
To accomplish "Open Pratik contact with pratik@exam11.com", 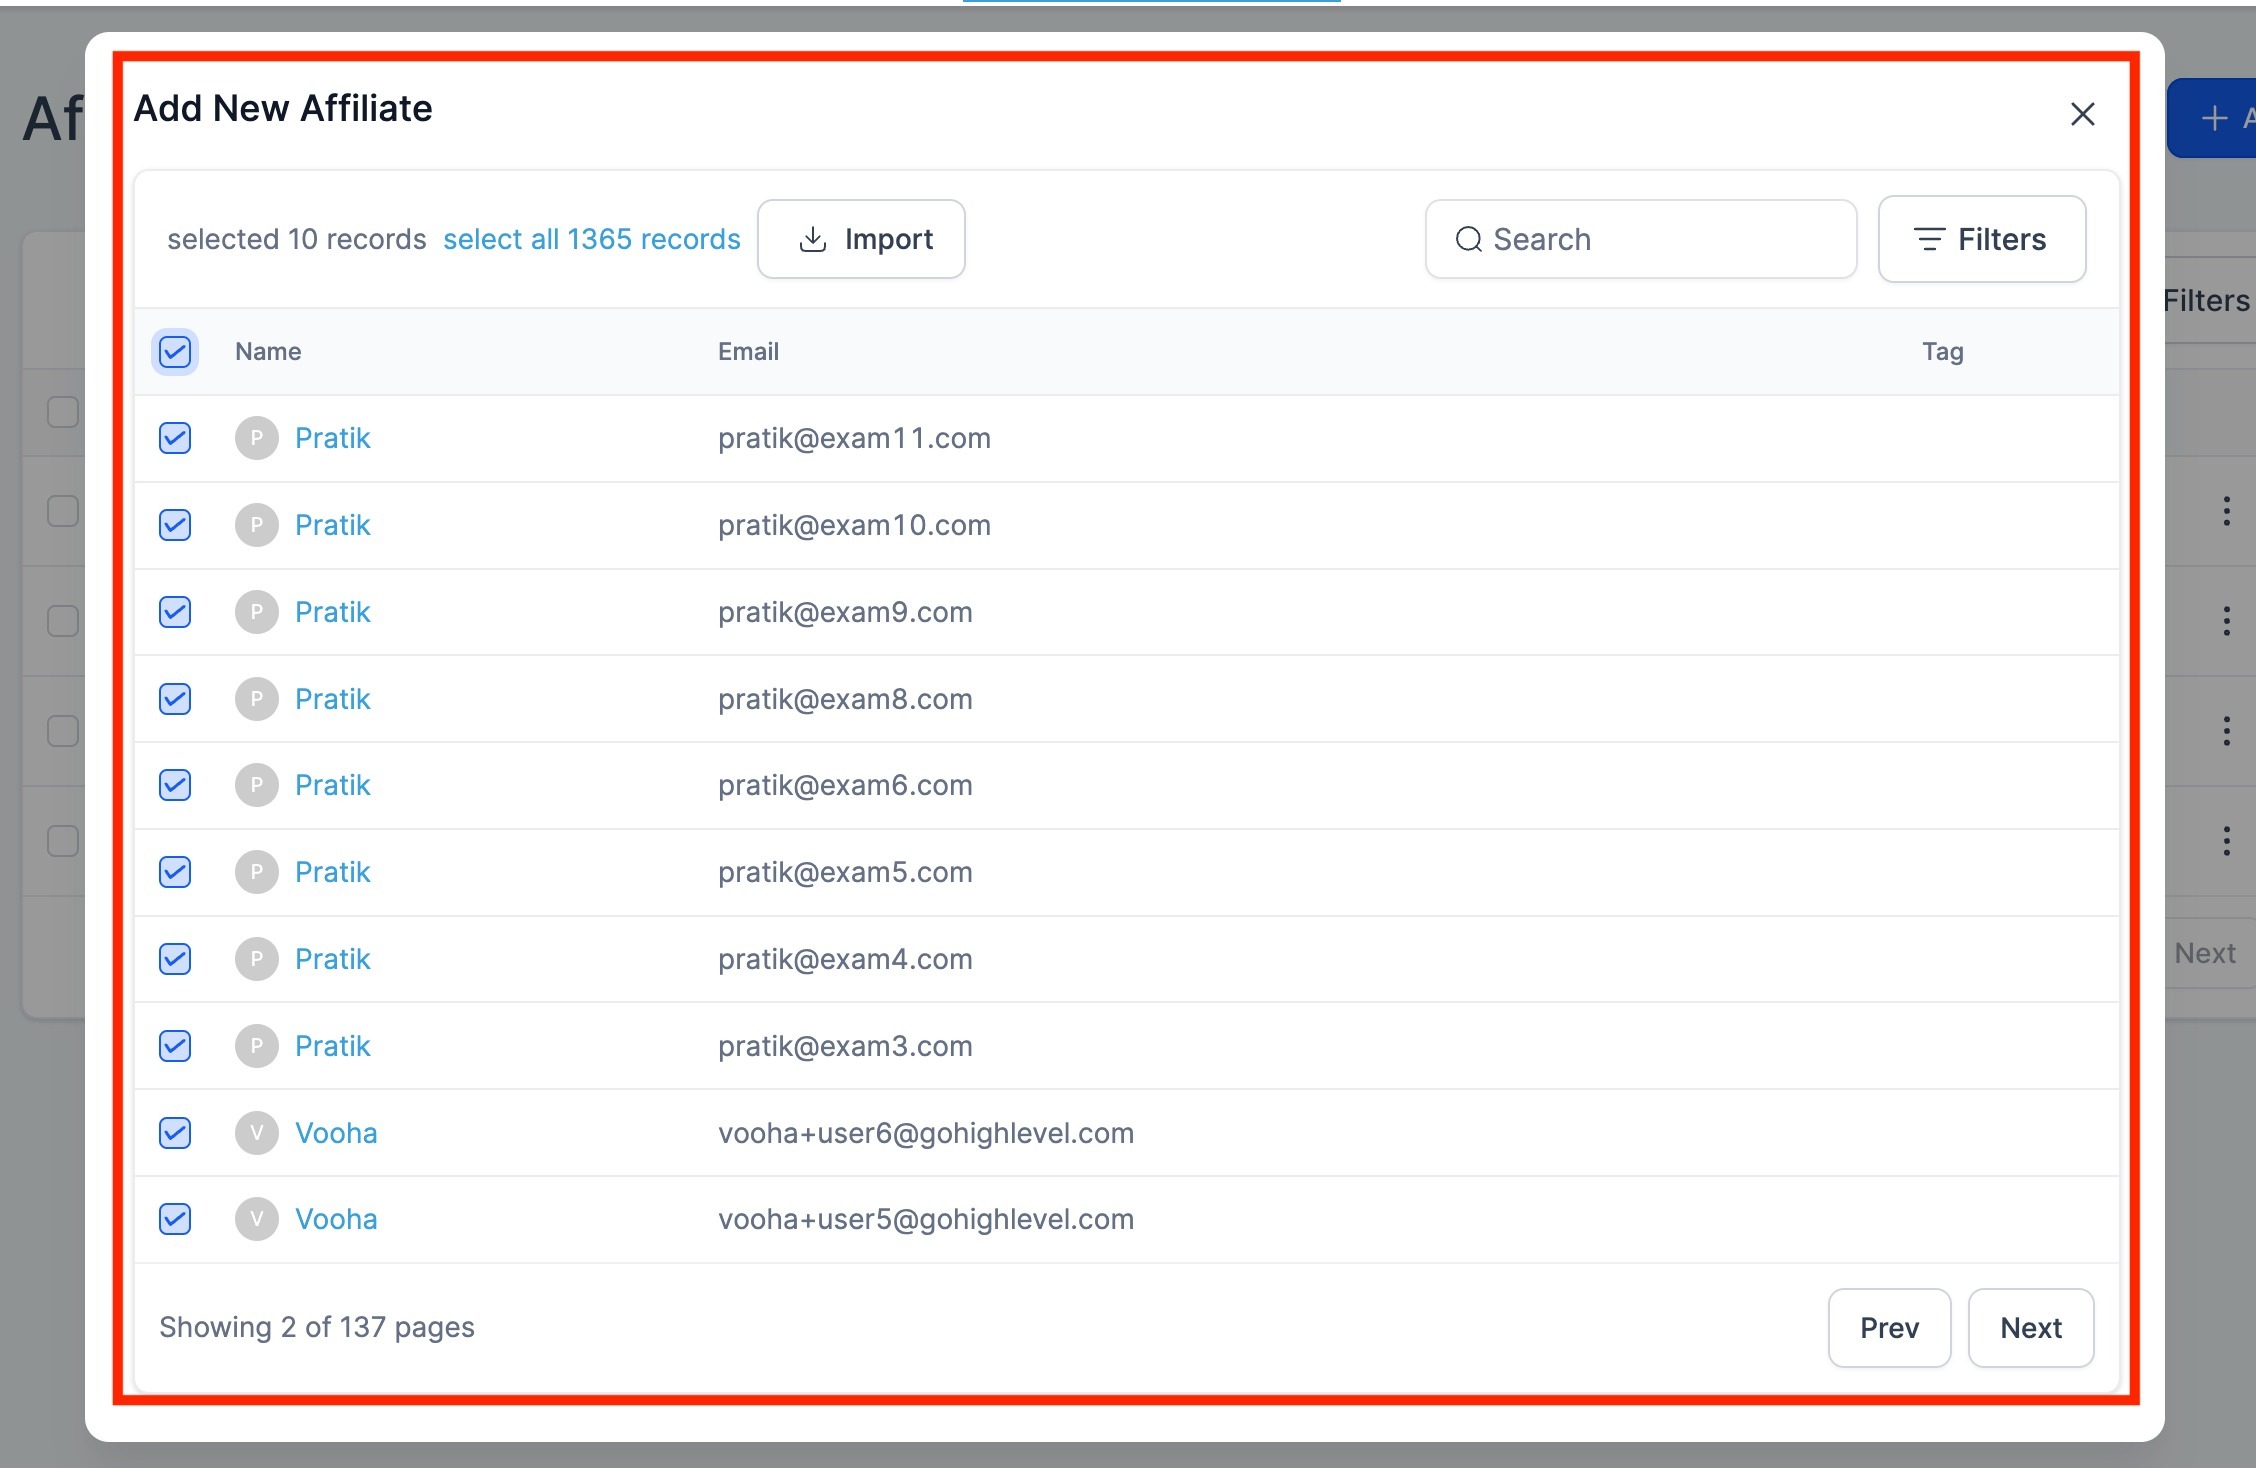I will tap(332, 438).
